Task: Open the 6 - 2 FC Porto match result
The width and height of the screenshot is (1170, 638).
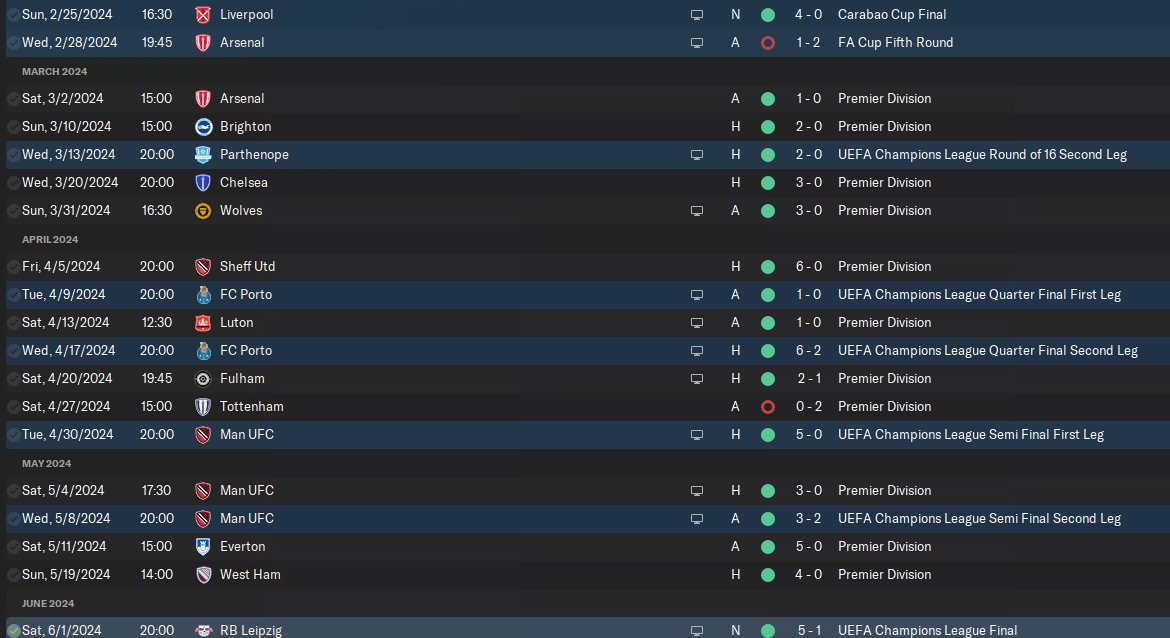Action: pos(809,351)
